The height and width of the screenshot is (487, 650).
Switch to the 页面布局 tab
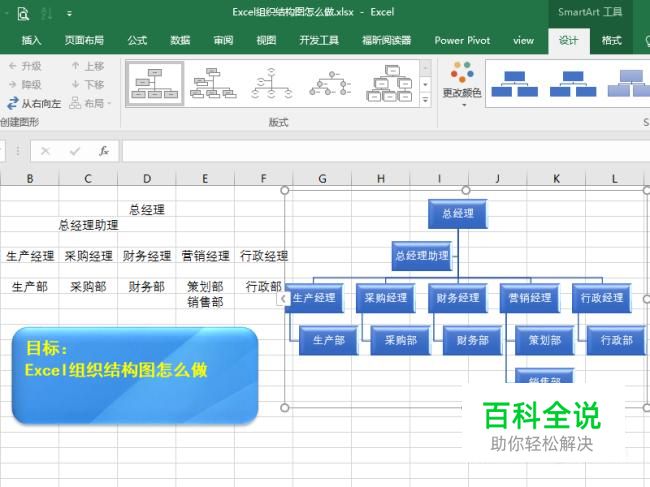pyautogui.click(x=84, y=40)
